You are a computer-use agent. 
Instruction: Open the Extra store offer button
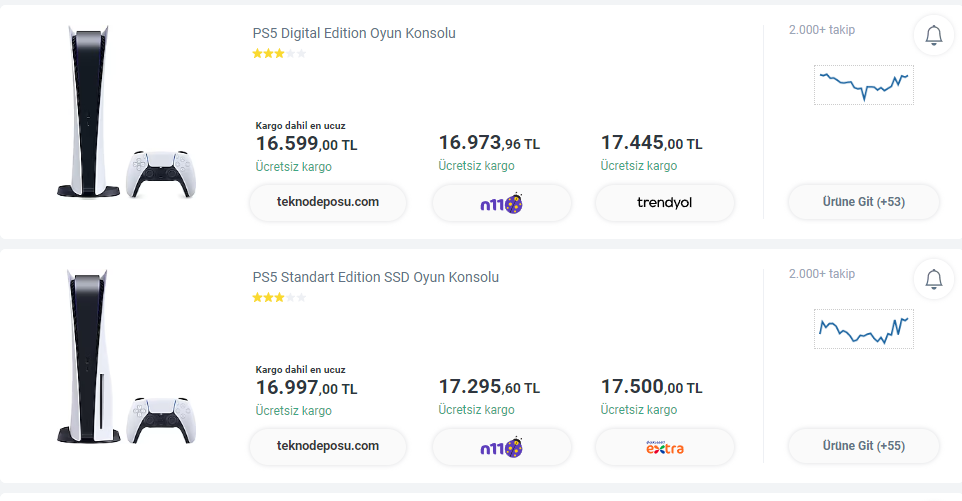point(664,447)
